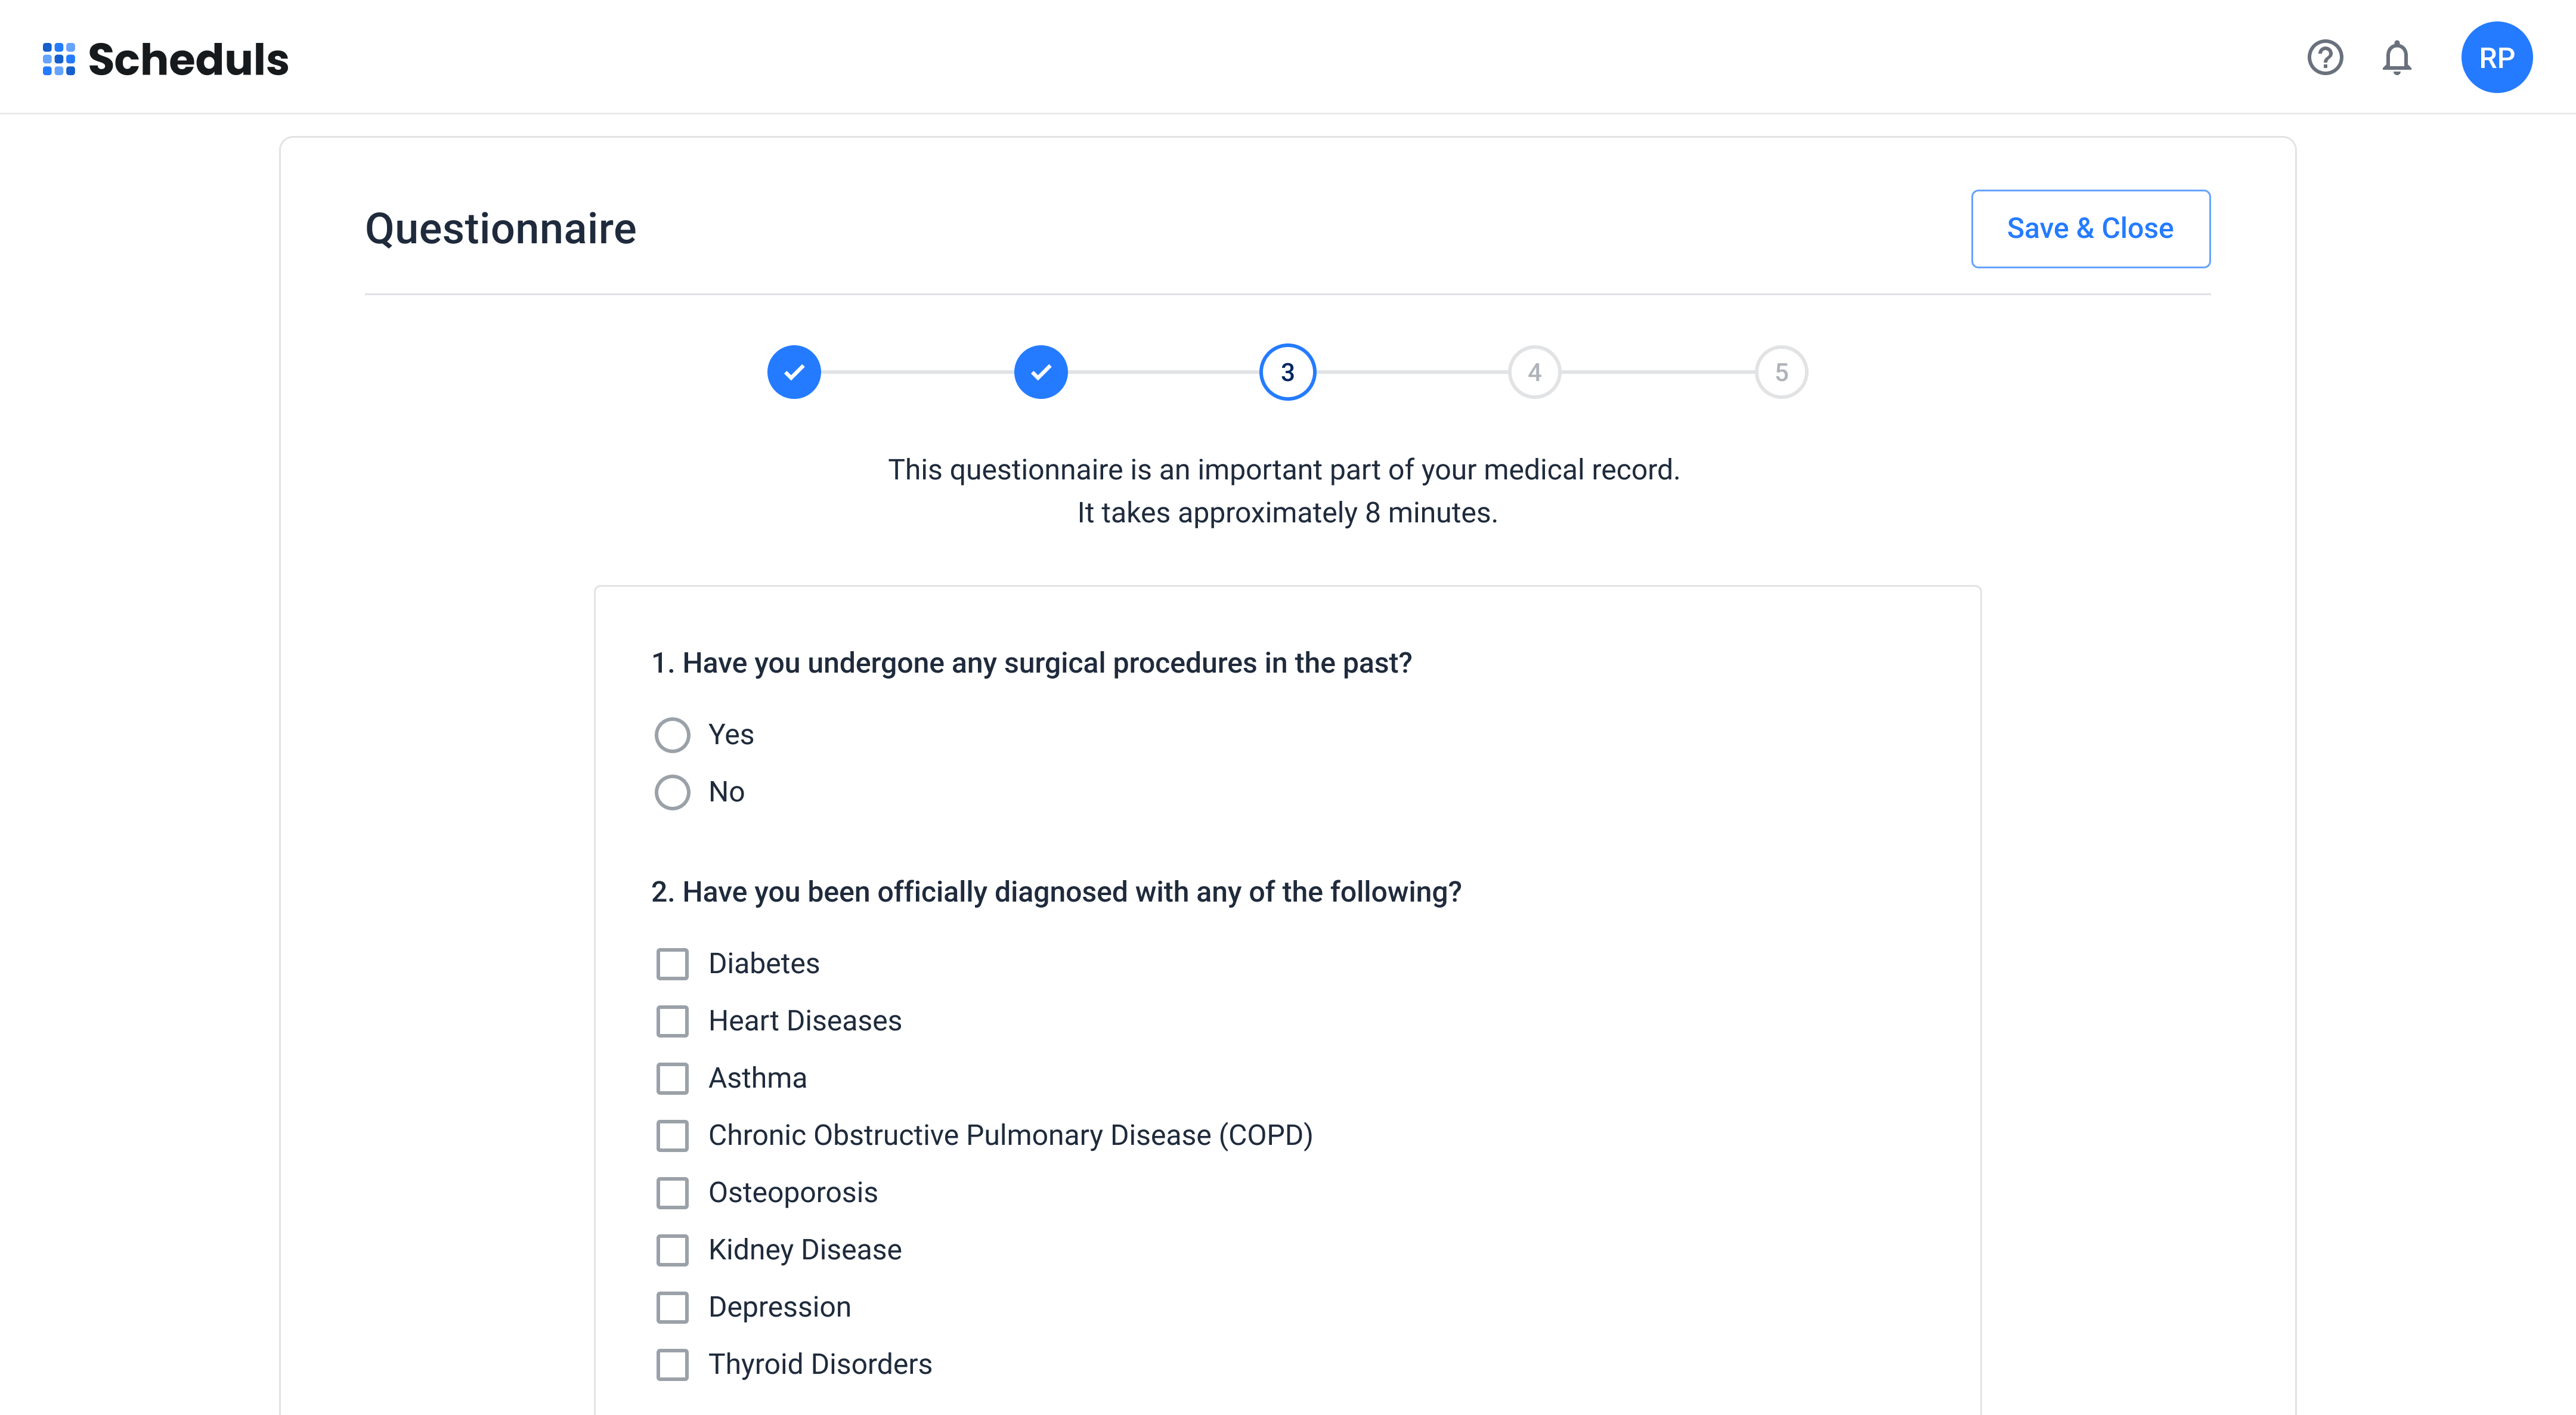Viewport: 2576px width, 1415px height.
Task: Open the notifications bell
Action: point(2396,58)
